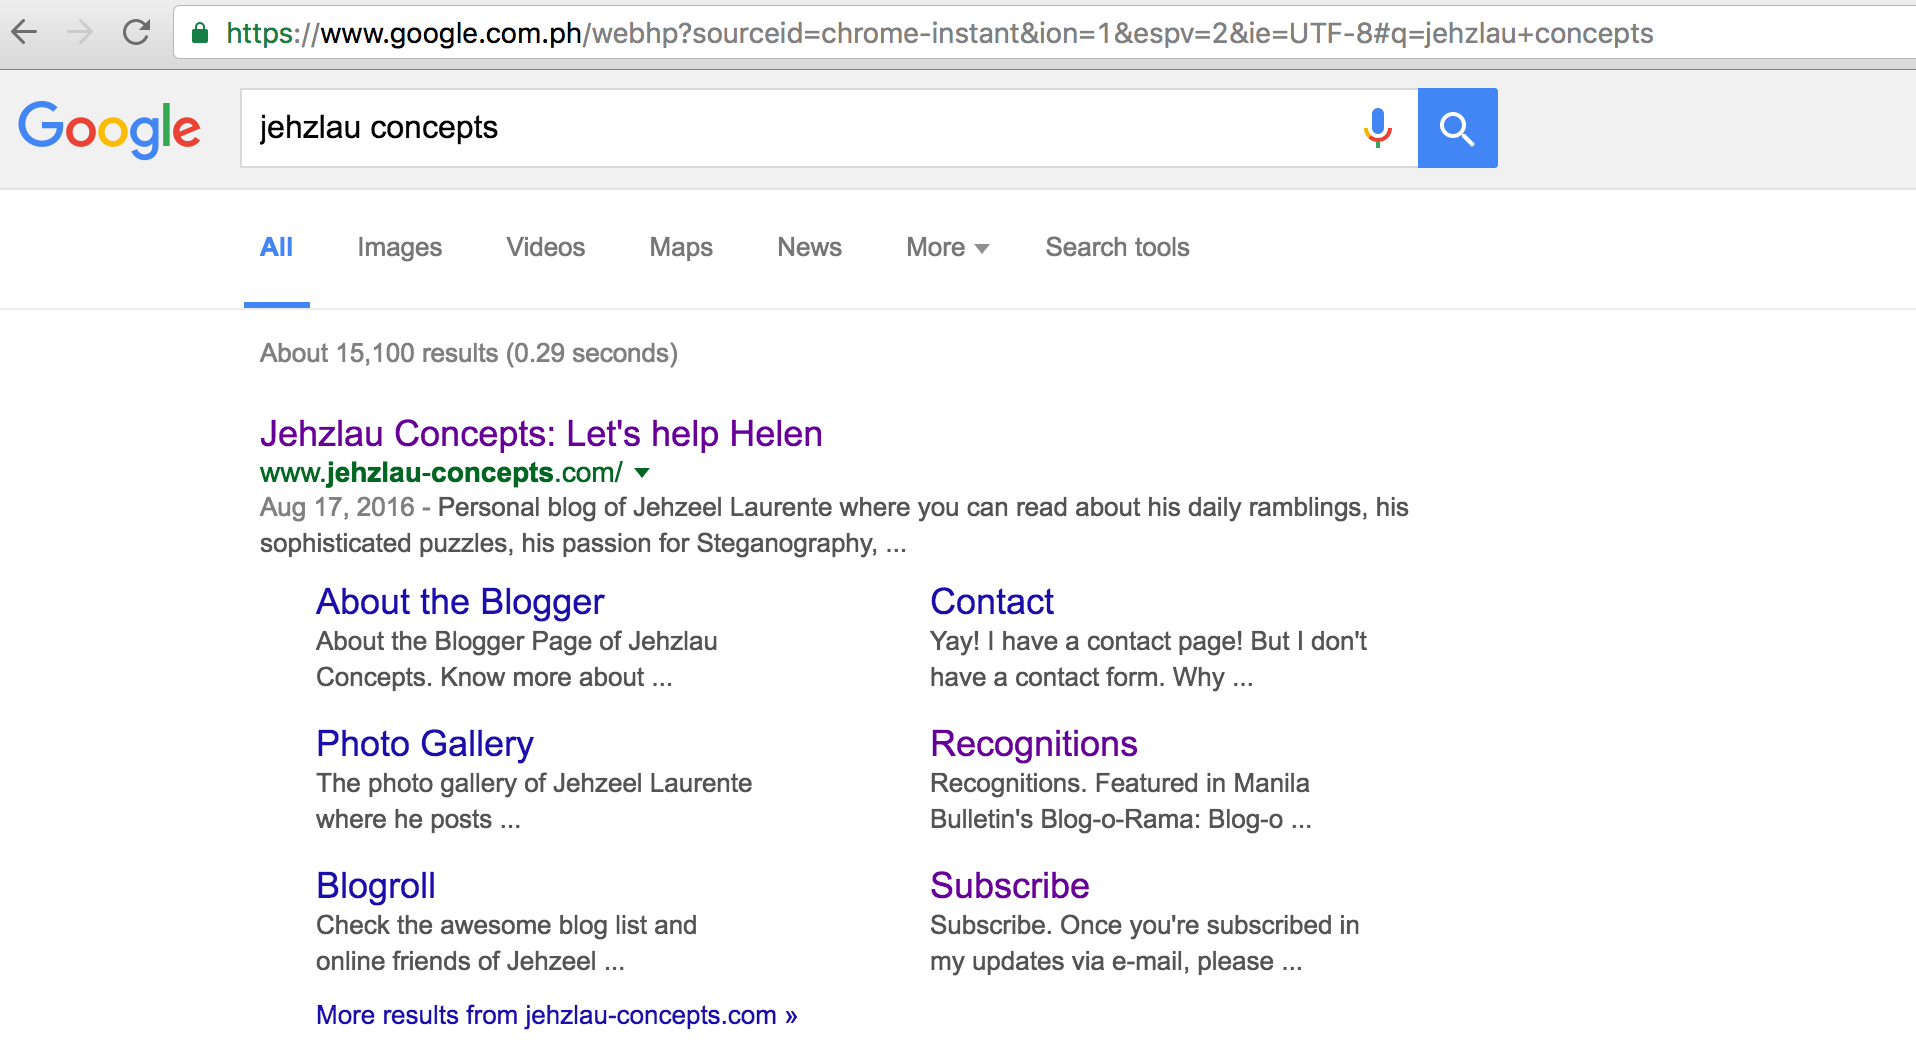Open Search tools options
1916x1064 pixels.
click(x=1117, y=247)
